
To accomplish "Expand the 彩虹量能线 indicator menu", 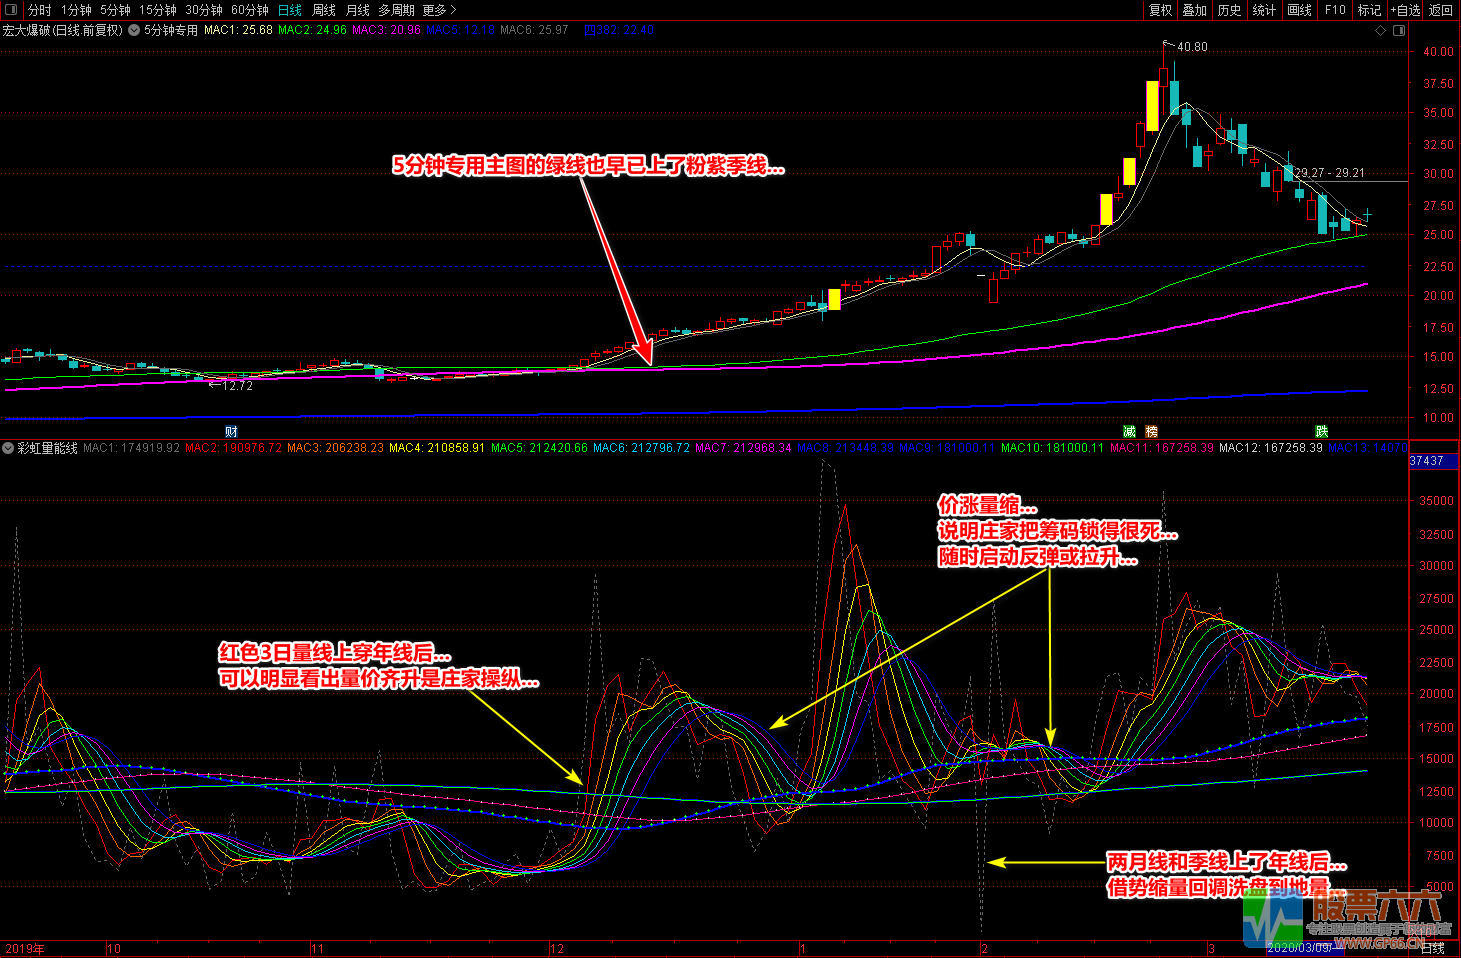I will tap(9, 448).
